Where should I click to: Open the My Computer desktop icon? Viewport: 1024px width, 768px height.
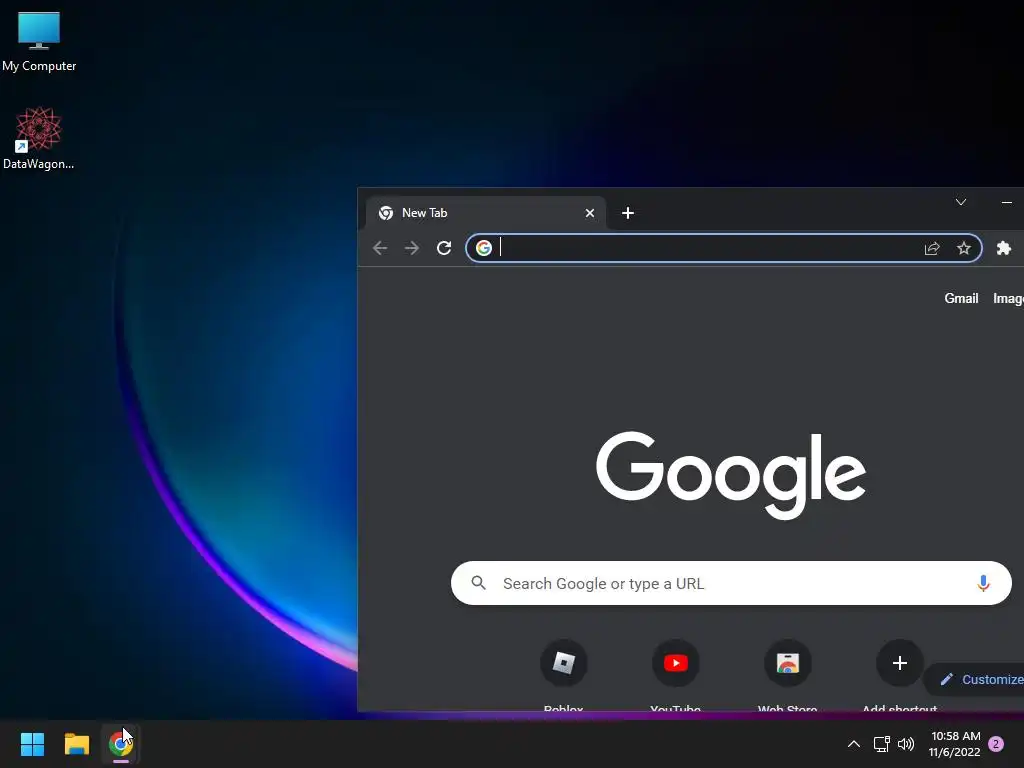39,41
